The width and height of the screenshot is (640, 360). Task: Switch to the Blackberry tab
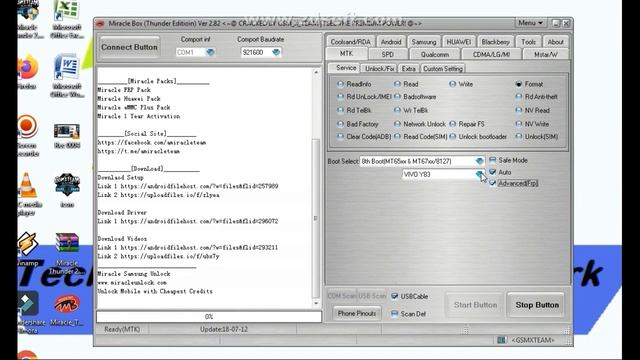[496, 42]
